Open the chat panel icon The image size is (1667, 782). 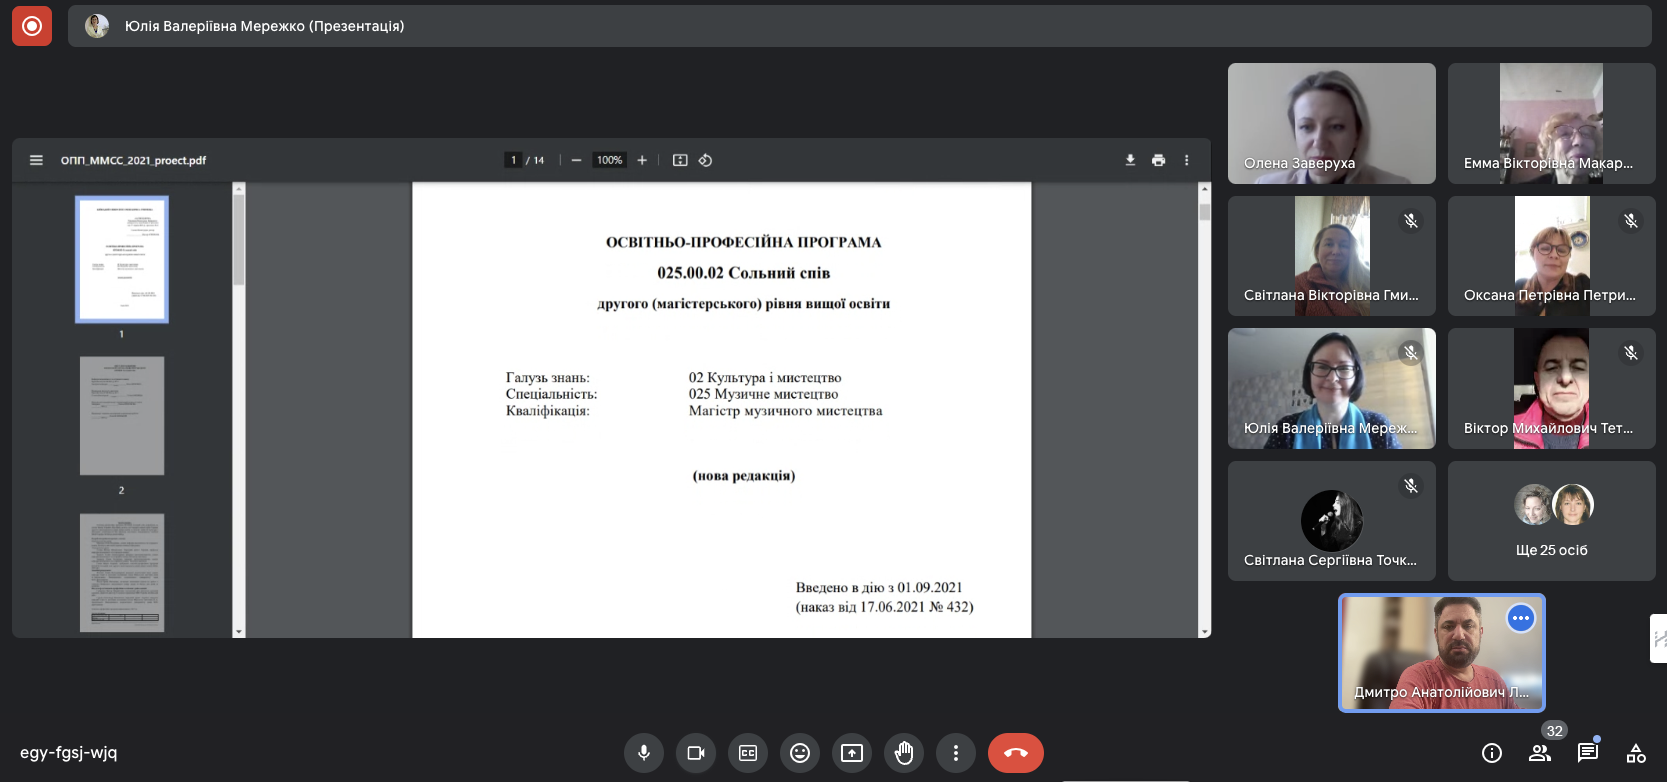pos(1587,753)
